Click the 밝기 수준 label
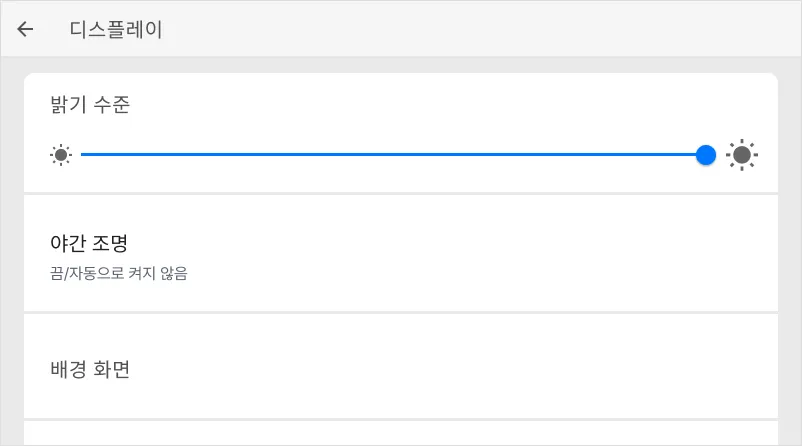The height and width of the screenshot is (446, 802). (x=90, y=105)
